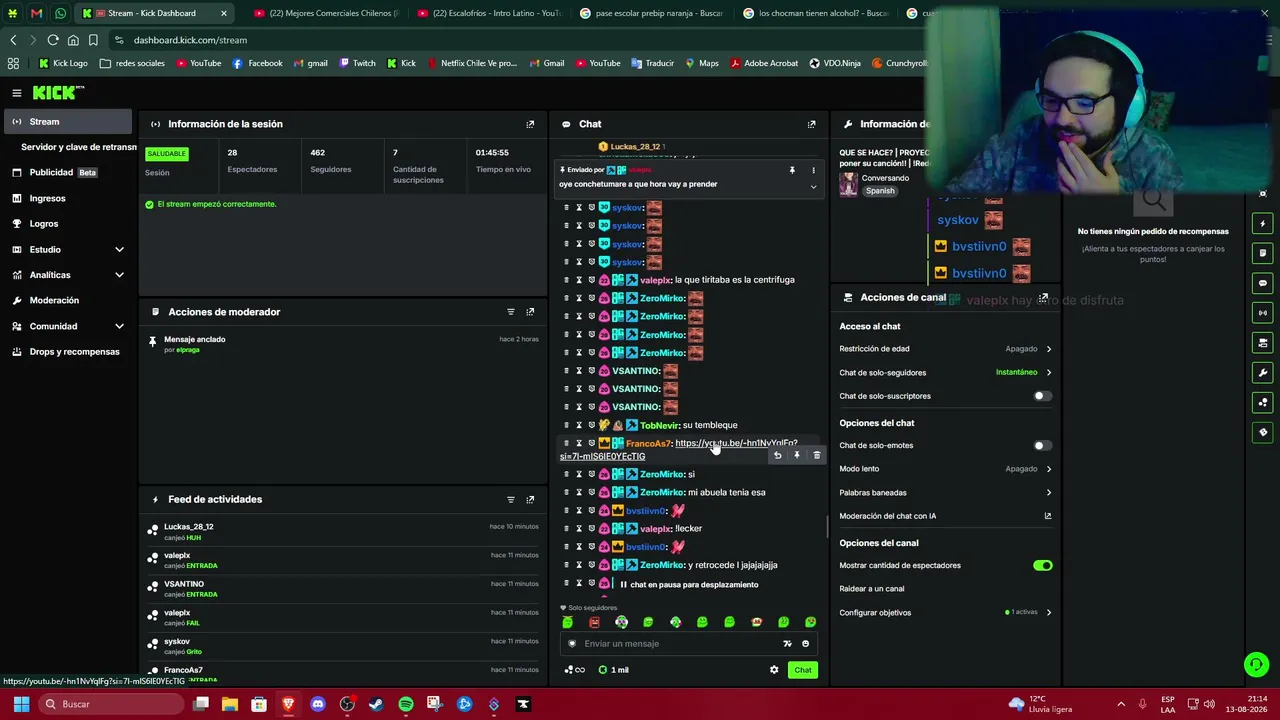Filter the Feed de actividades list
This screenshot has width=1280, height=720.
(511, 499)
